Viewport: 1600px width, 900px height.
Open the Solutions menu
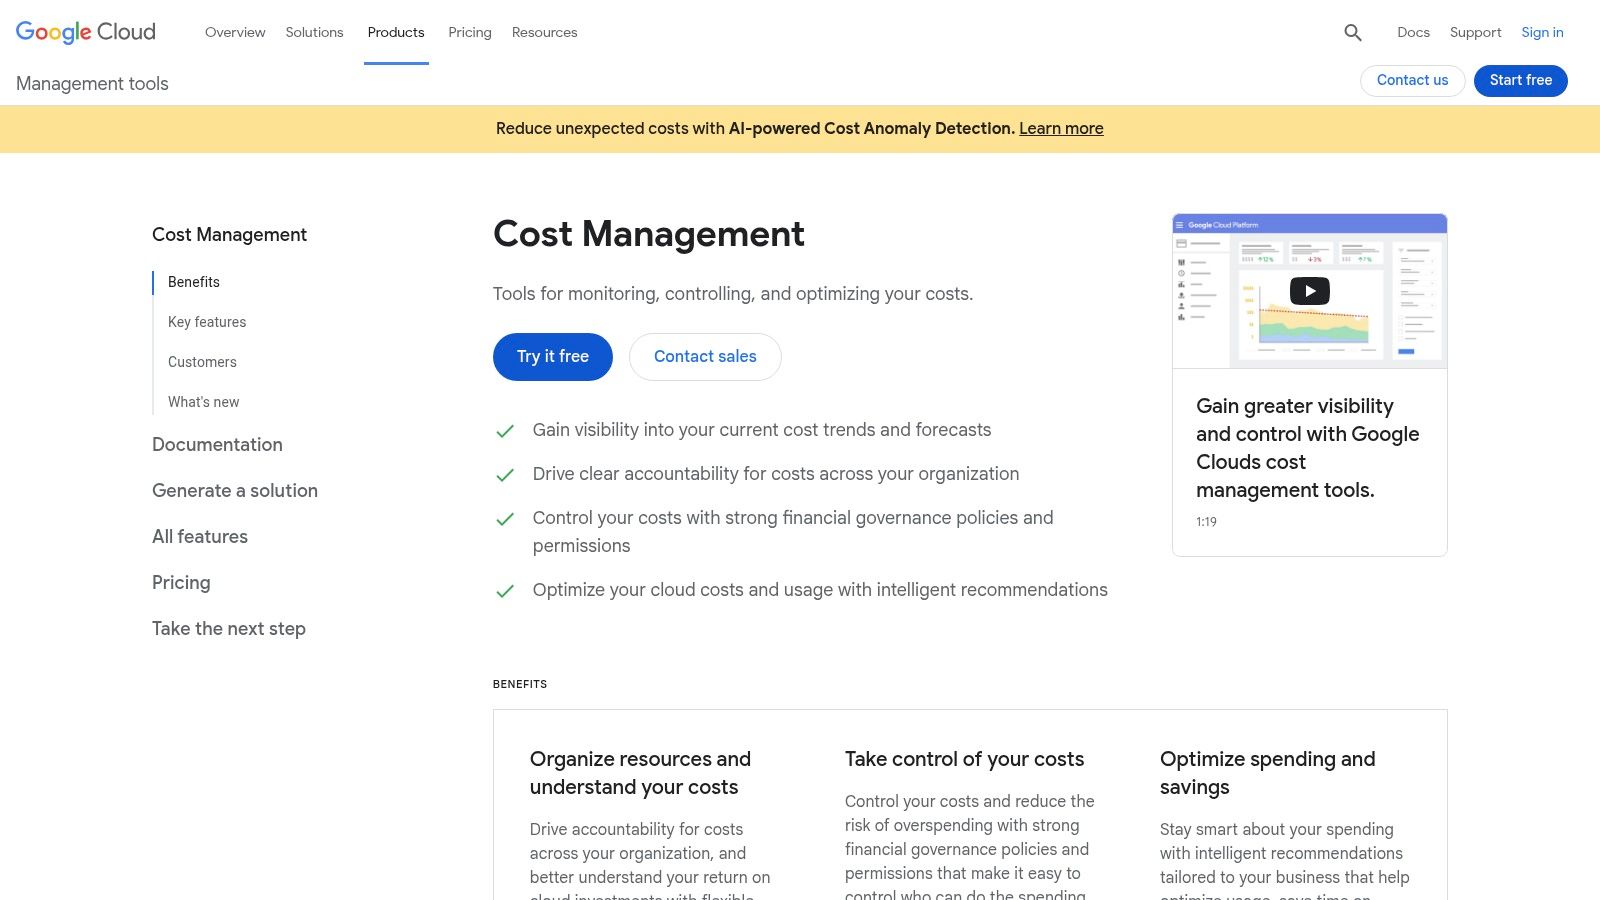click(x=314, y=32)
